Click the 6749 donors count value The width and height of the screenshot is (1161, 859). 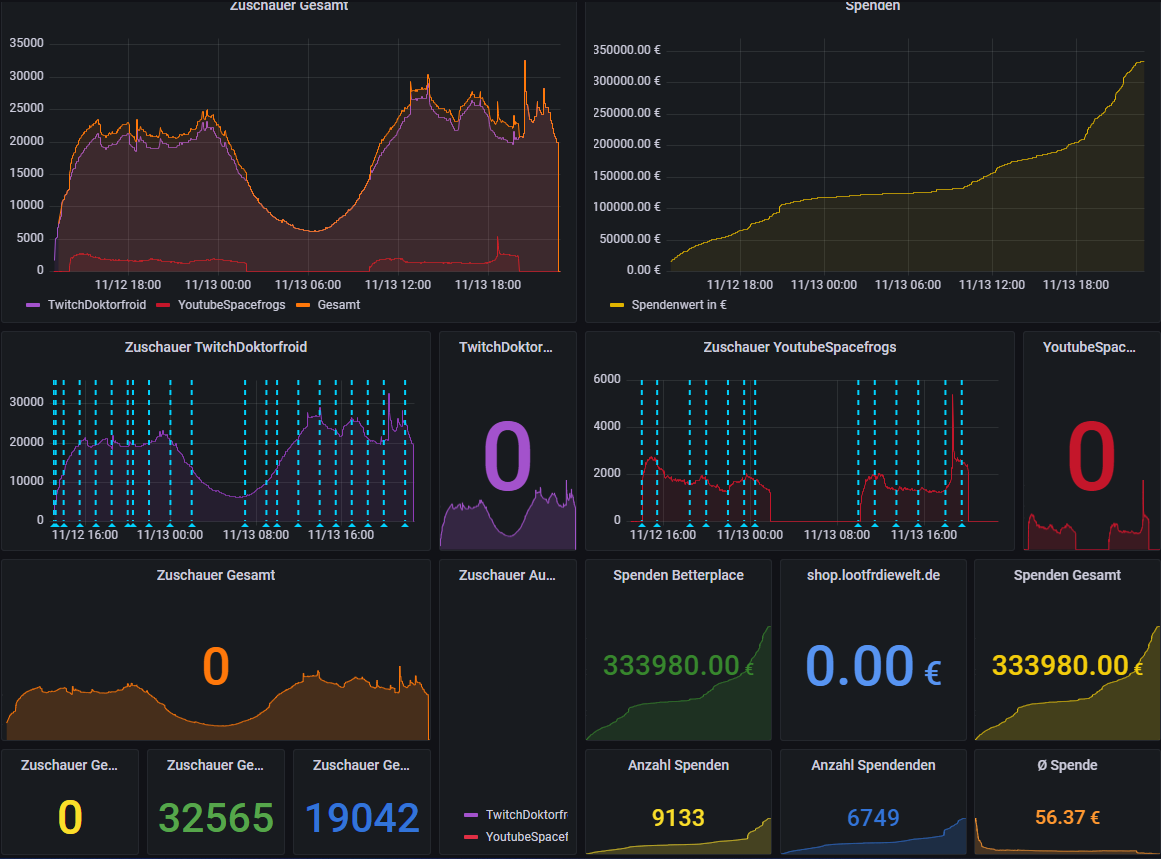[x=873, y=818]
